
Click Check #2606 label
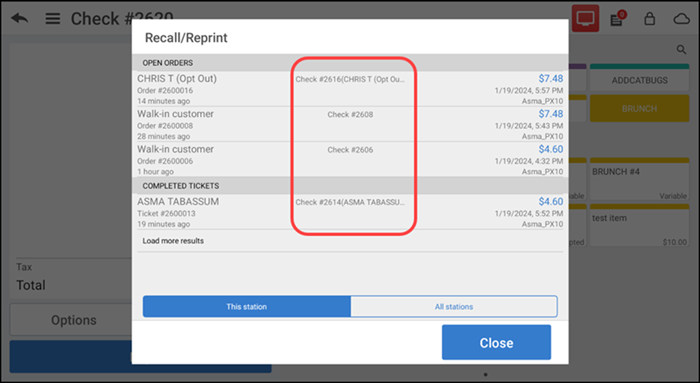[x=350, y=150]
